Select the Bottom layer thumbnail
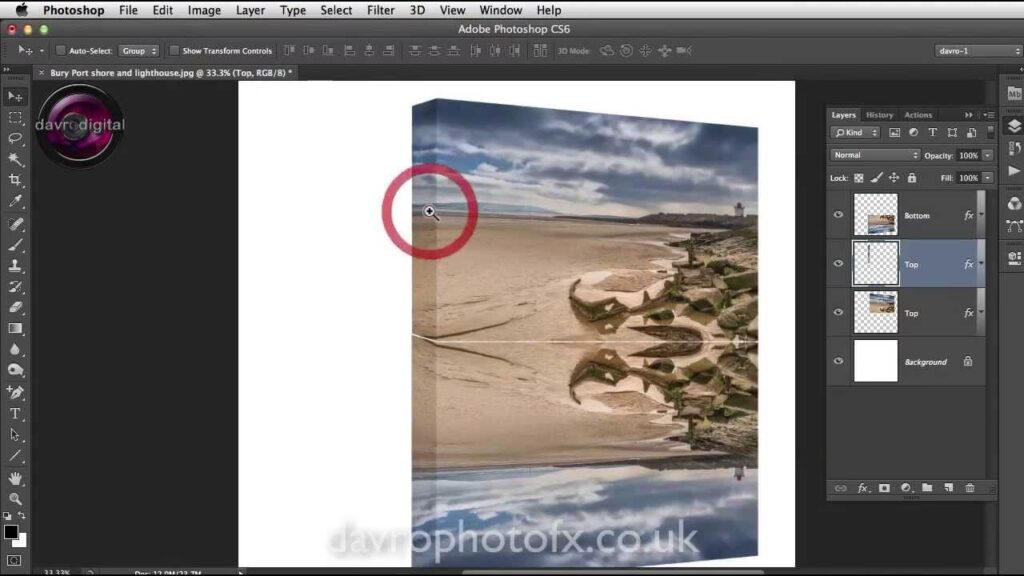This screenshot has width=1024, height=576. point(875,215)
